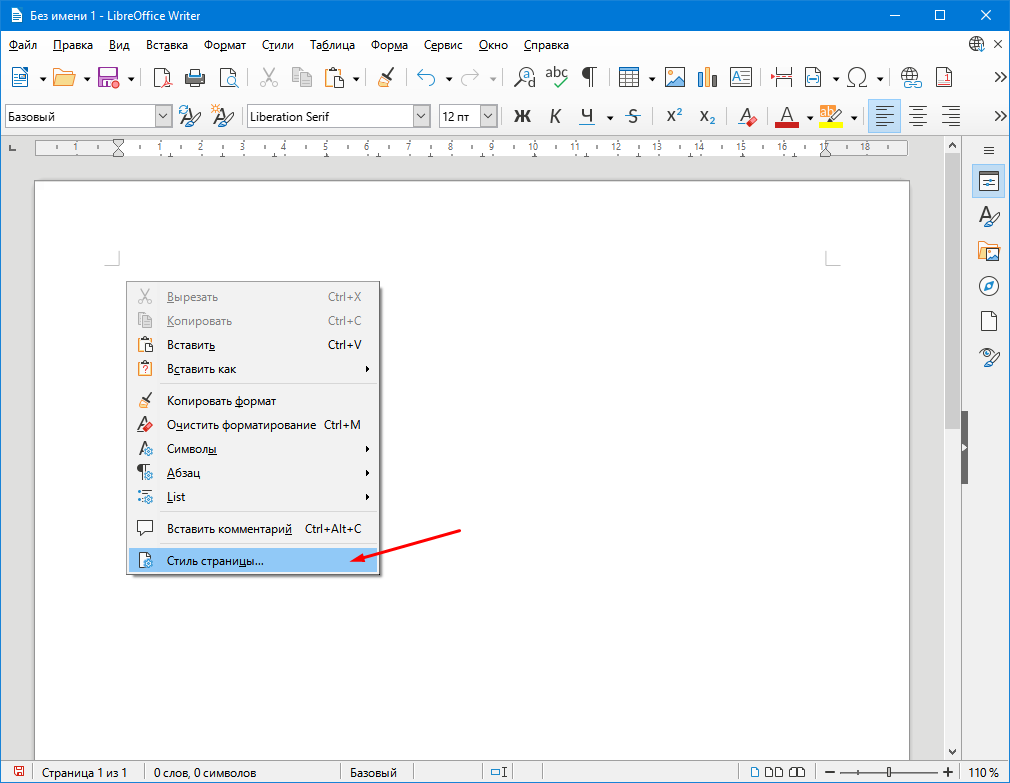Center the paragraph horizontally

(x=917, y=117)
